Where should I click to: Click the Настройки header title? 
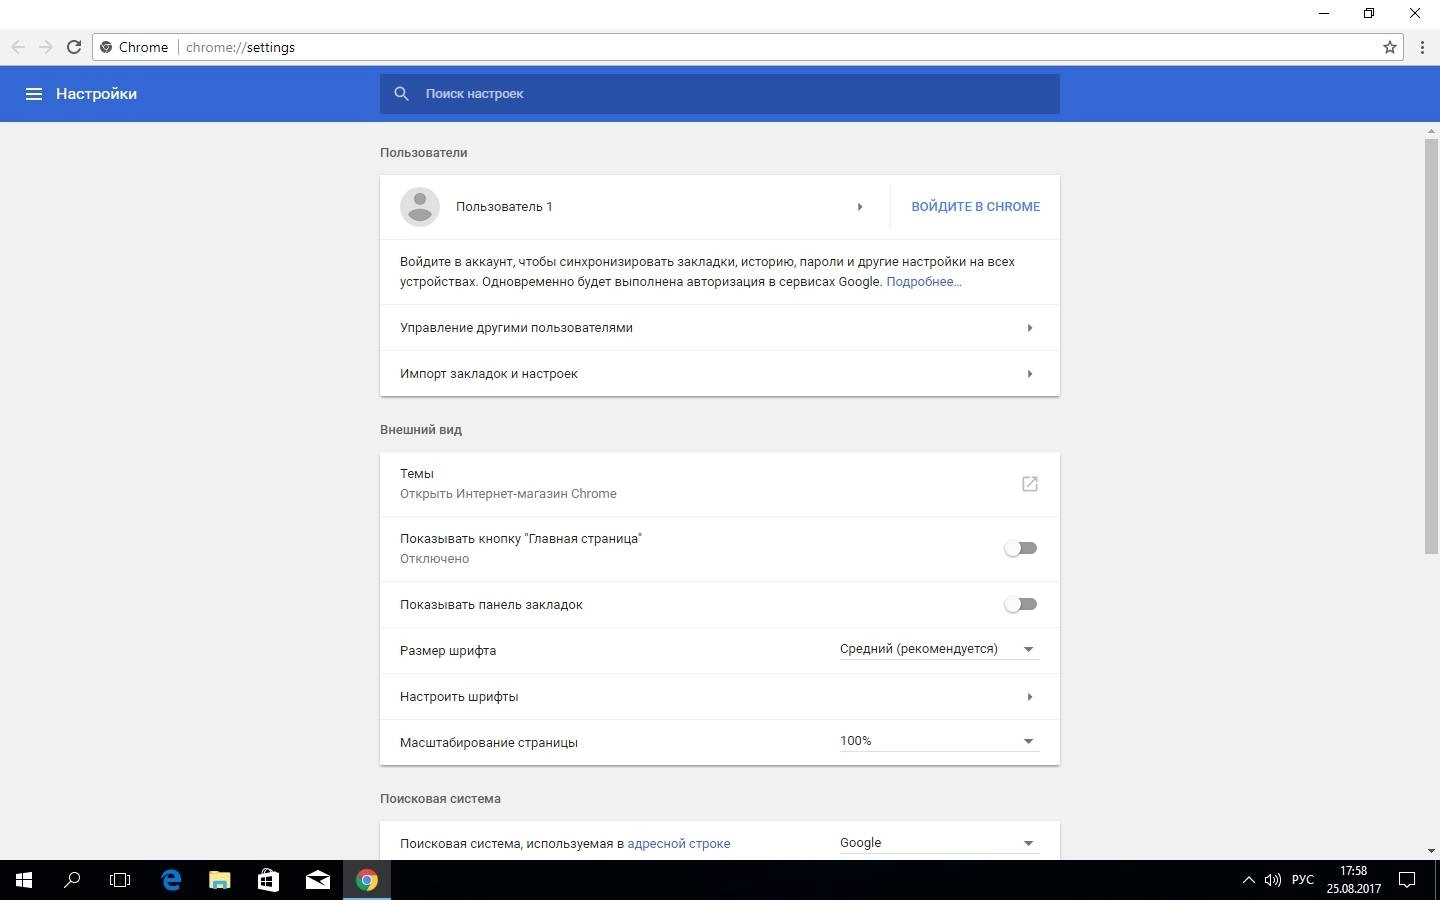pos(96,94)
